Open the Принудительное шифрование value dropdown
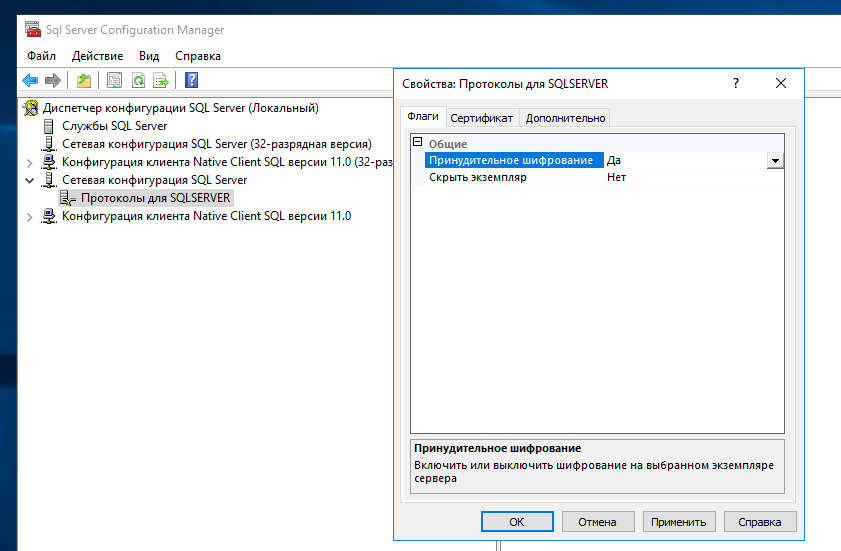Image resolution: width=841 pixels, height=551 pixels. (775, 160)
